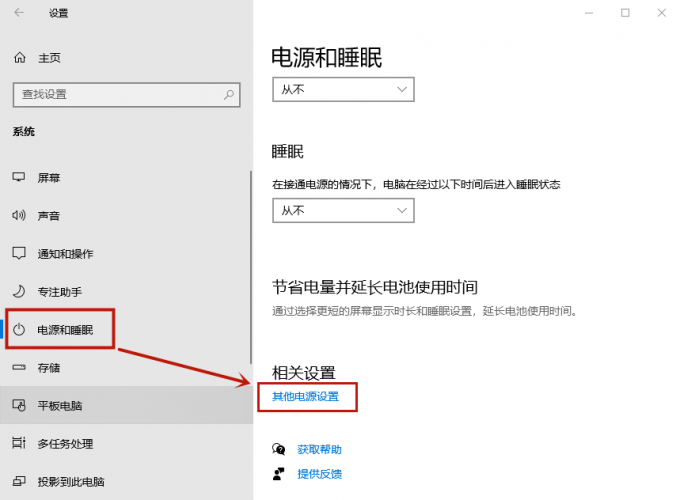Select the multitasking (多任务处理) icon
The width and height of the screenshot is (680, 500).
19,443
